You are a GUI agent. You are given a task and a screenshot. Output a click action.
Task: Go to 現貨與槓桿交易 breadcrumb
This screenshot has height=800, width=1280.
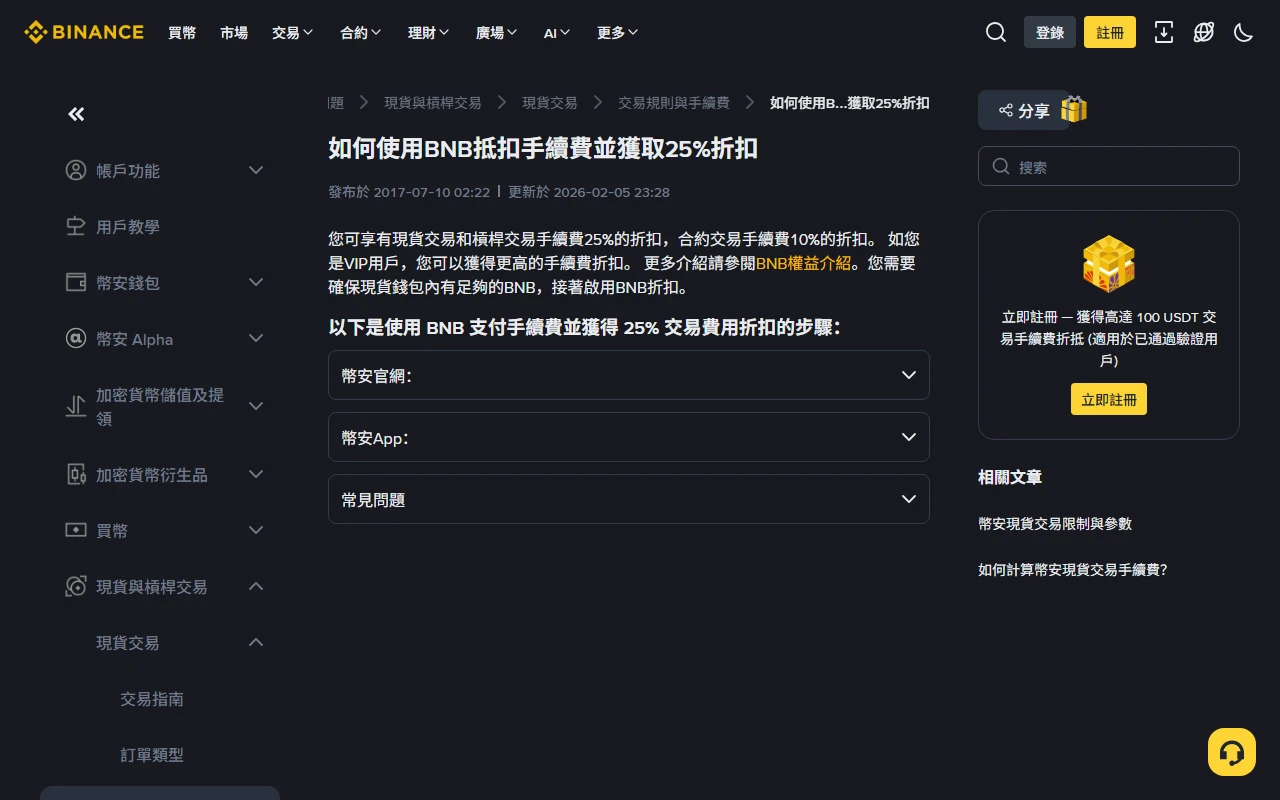(433, 102)
